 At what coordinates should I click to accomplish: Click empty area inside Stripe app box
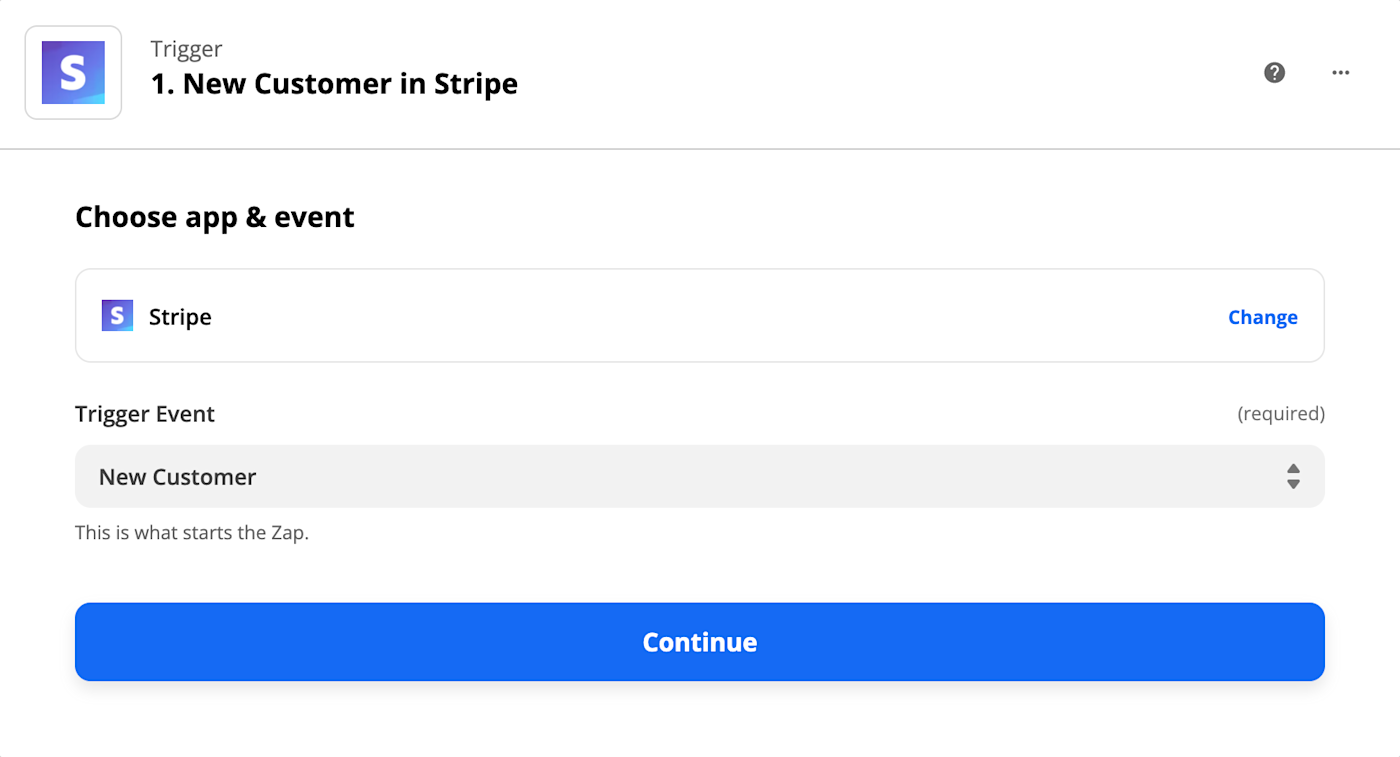(x=700, y=316)
